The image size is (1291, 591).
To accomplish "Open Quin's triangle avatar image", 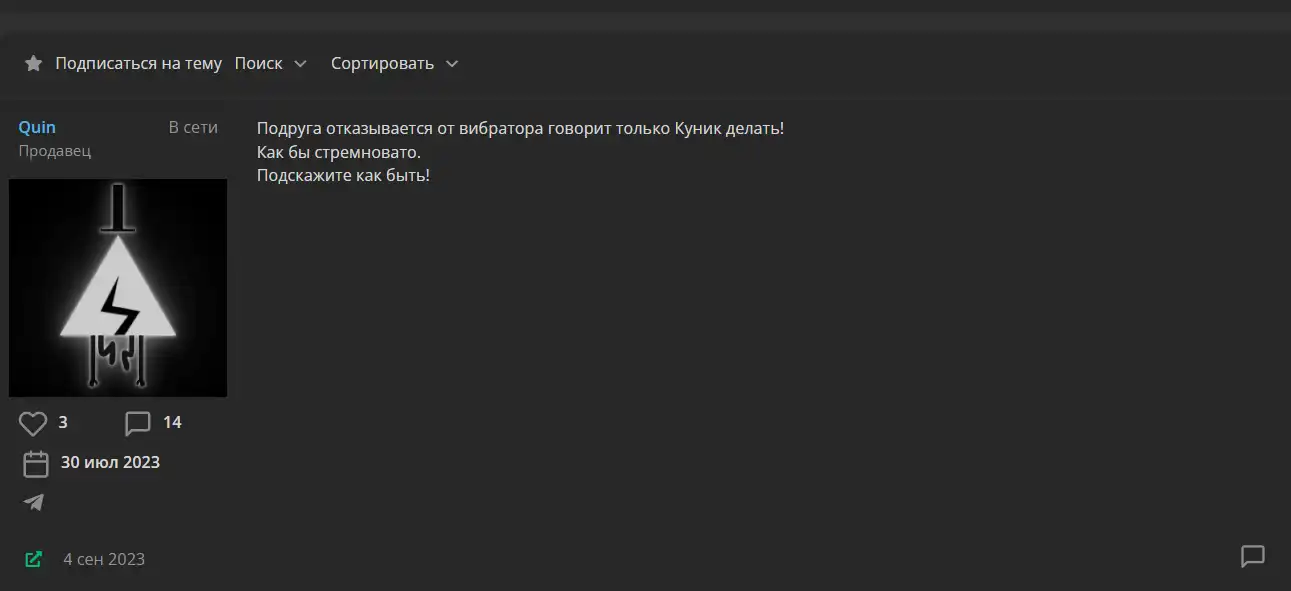I will (x=118, y=288).
